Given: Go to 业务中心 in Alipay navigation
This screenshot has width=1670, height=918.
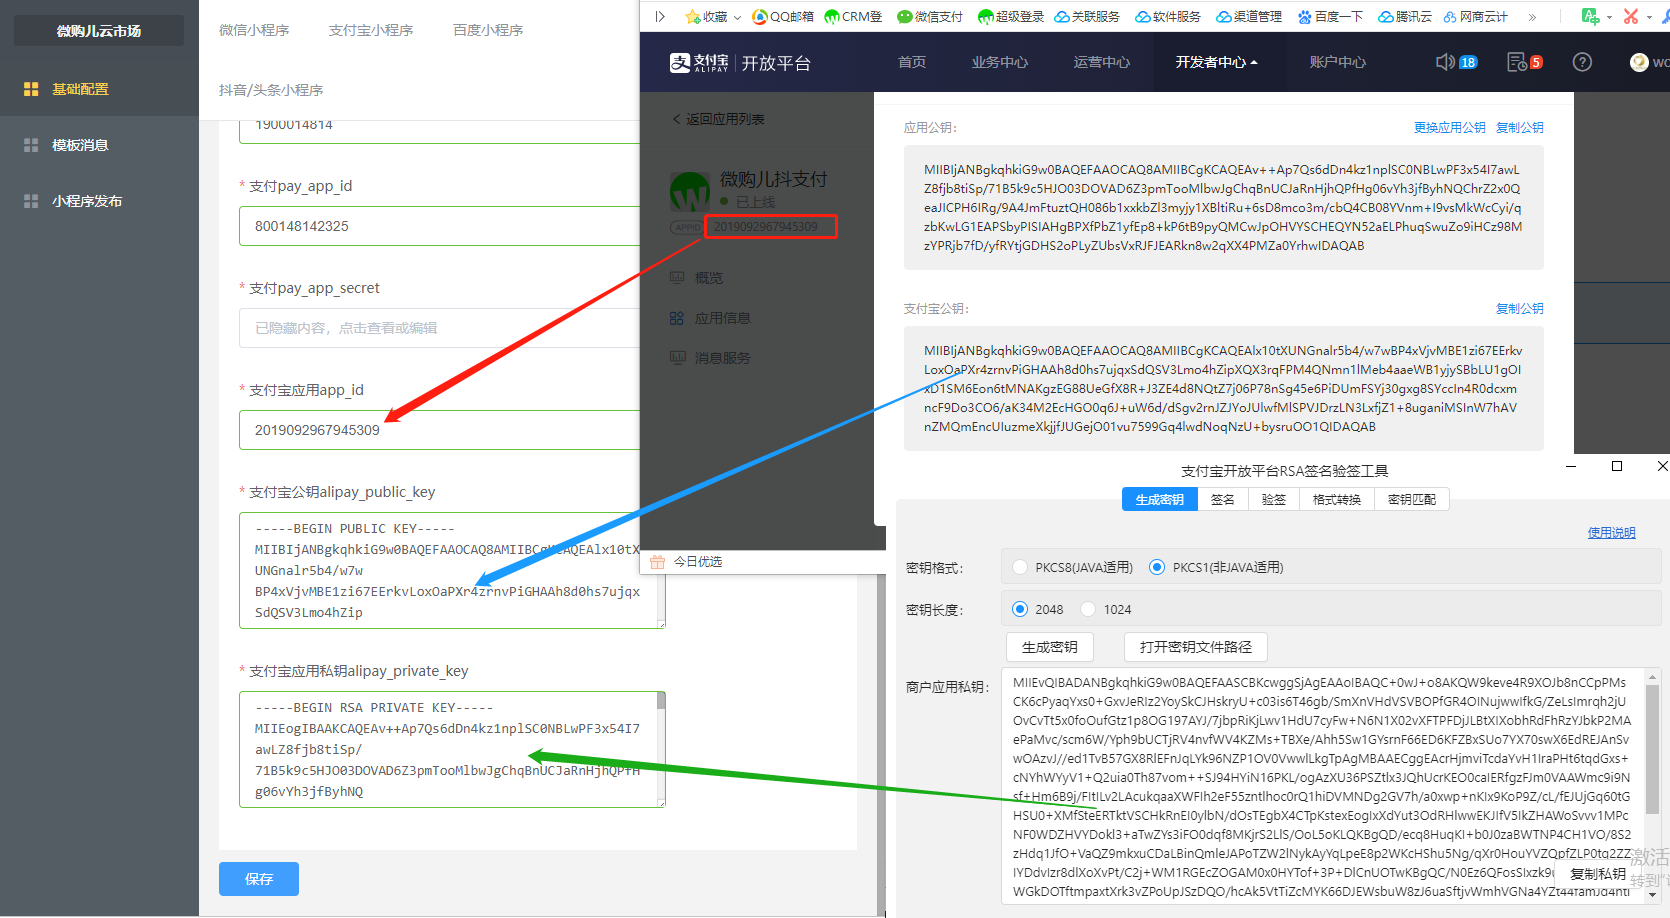Looking at the screenshot, I should click(1000, 62).
